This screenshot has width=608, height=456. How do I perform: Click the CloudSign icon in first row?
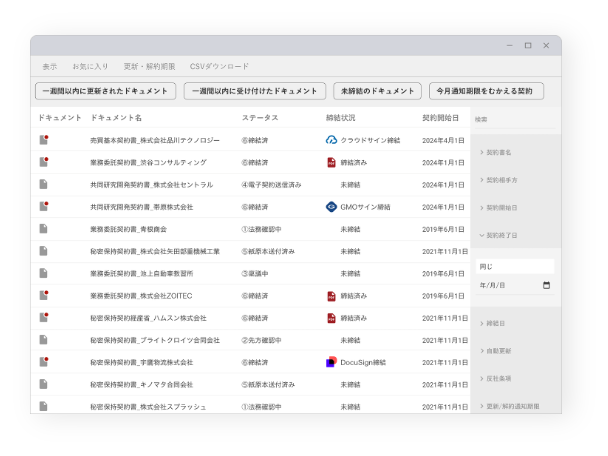[x=332, y=140]
